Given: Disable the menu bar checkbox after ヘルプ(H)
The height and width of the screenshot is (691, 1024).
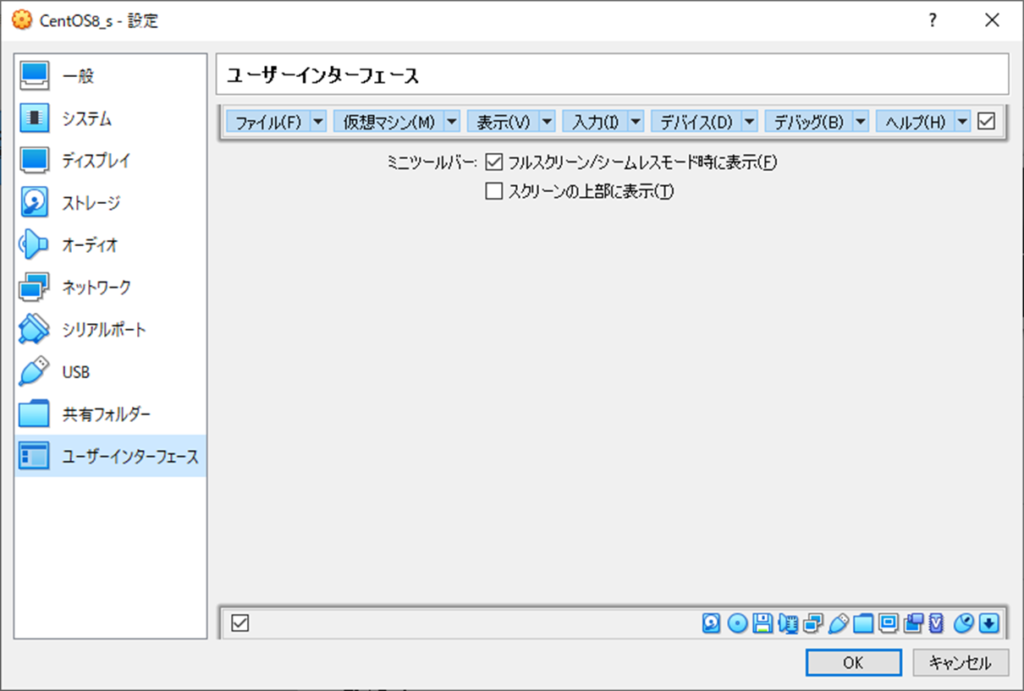Looking at the screenshot, I should tap(986, 121).
